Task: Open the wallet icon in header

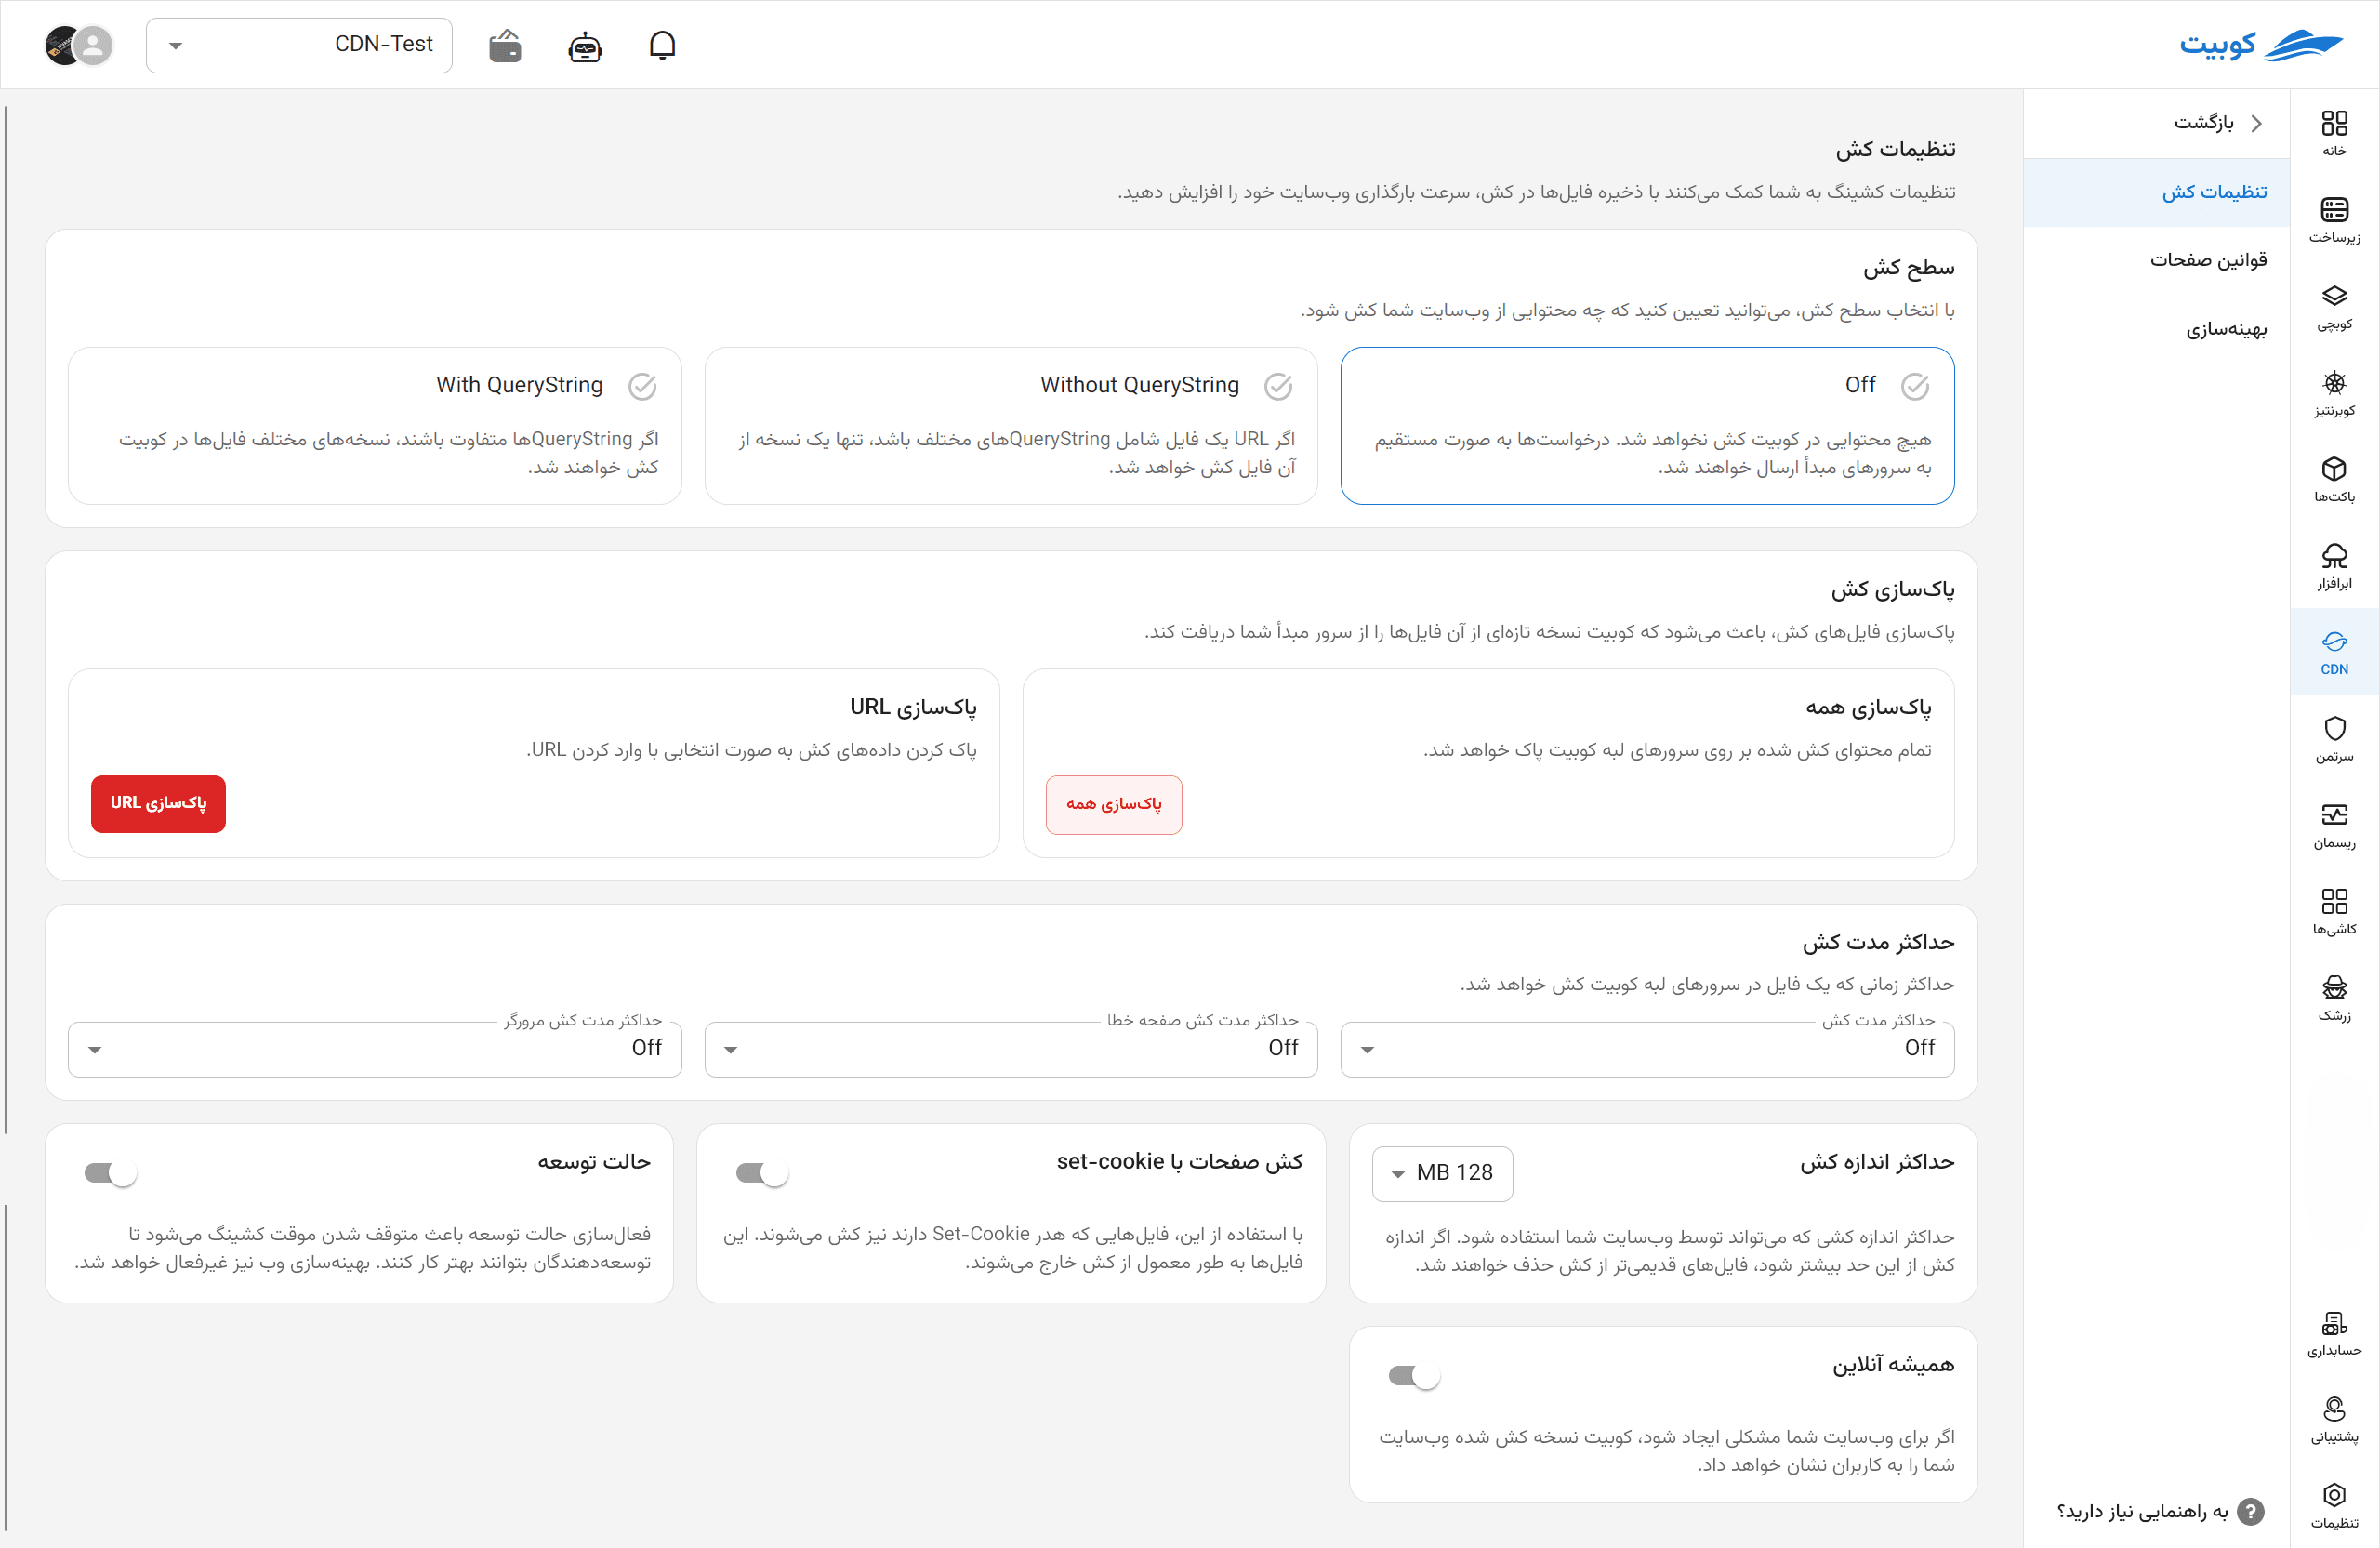Action: pos(505,45)
